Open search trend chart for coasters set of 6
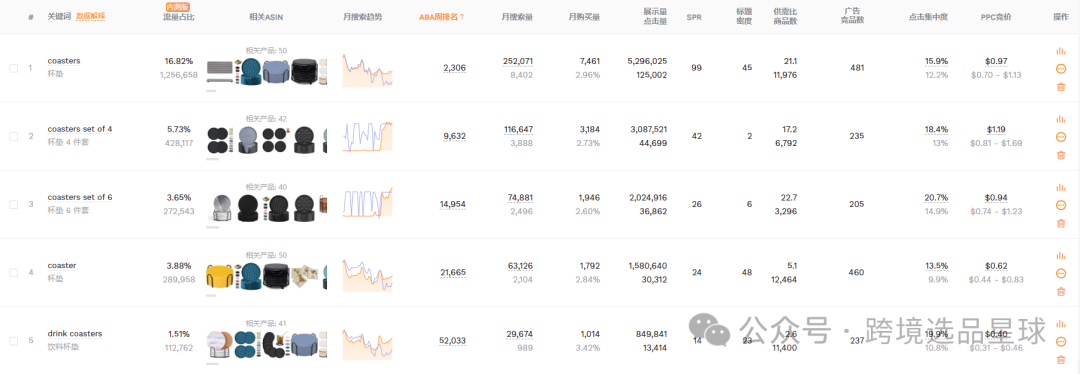The height and width of the screenshot is (374, 1080). click(x=368, y=202)
